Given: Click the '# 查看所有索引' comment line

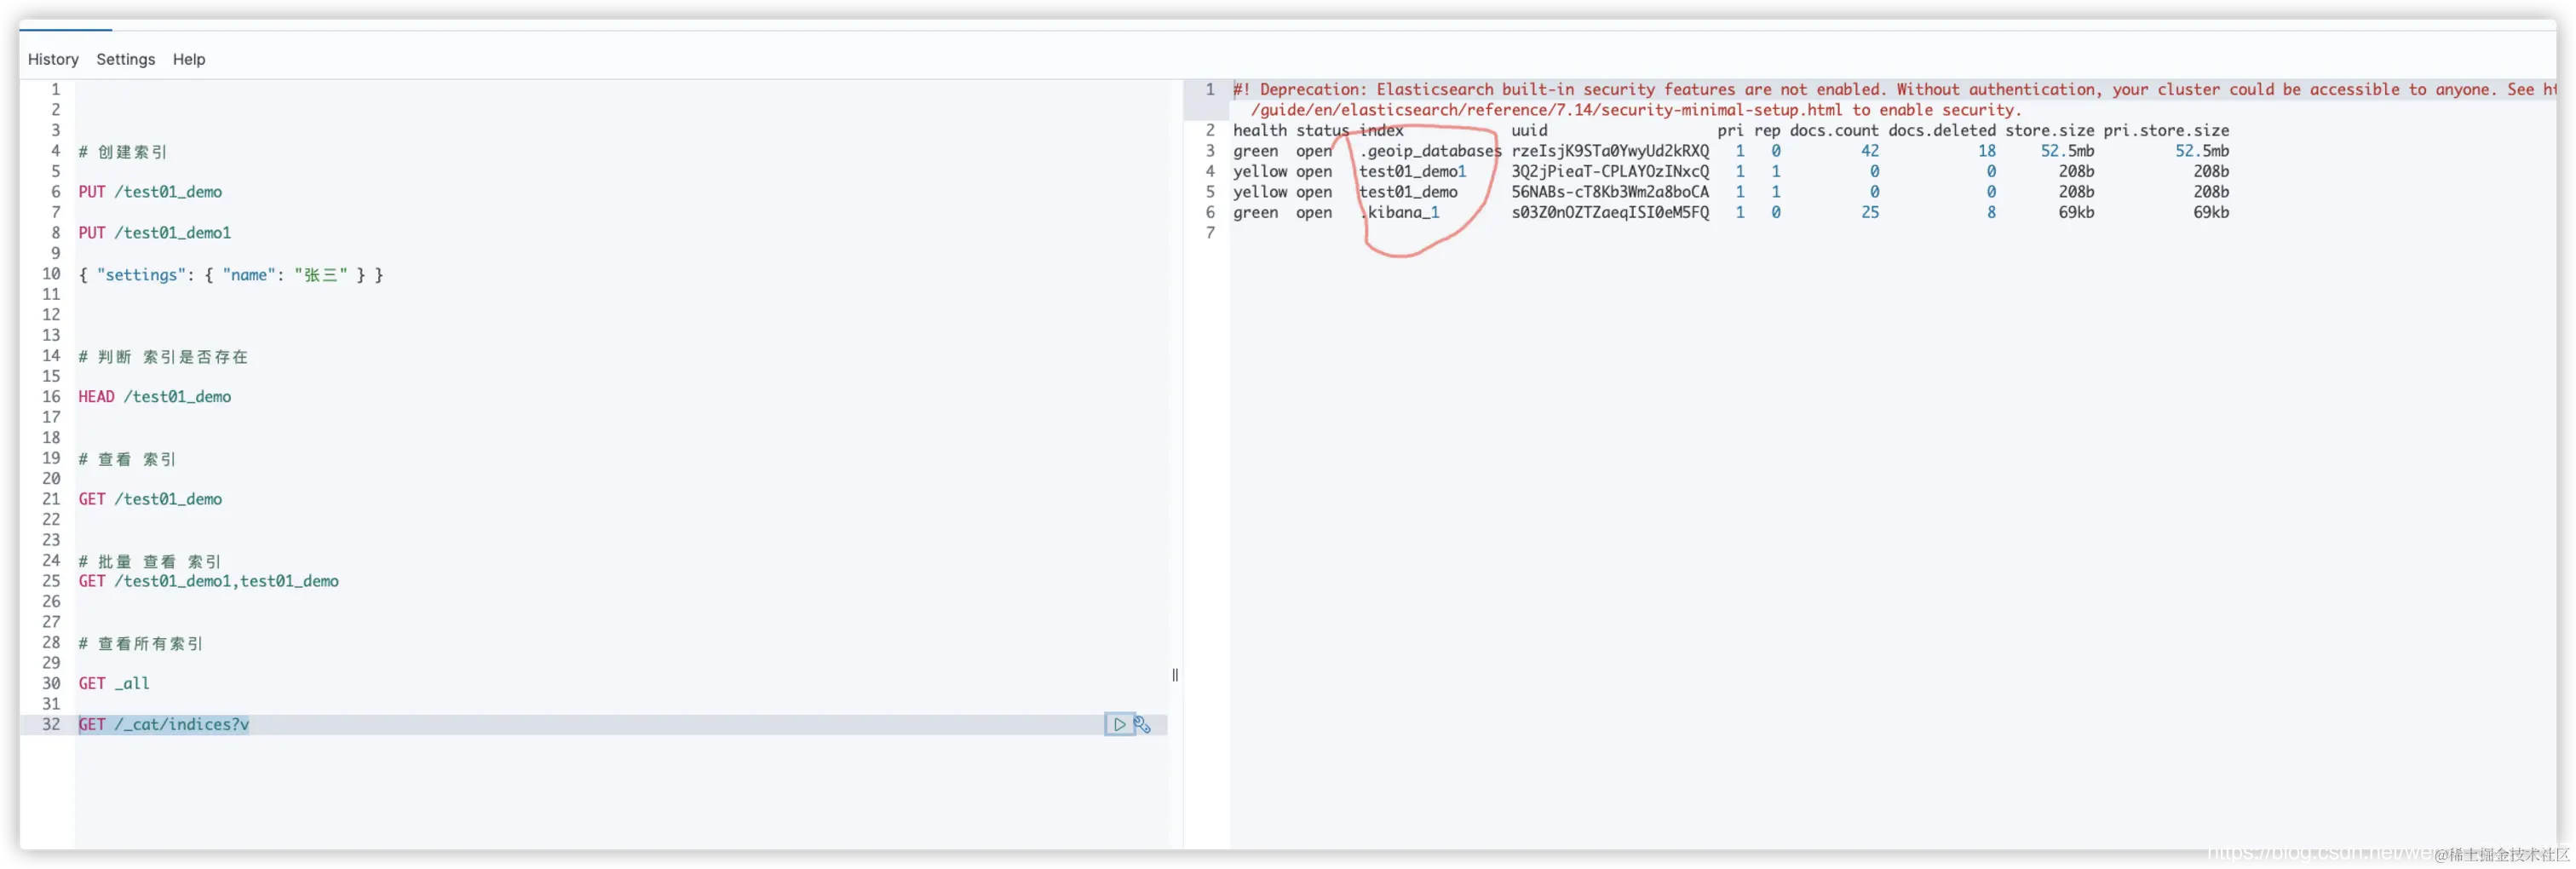Looking at the screenshot, I should (x=141, y=643).
